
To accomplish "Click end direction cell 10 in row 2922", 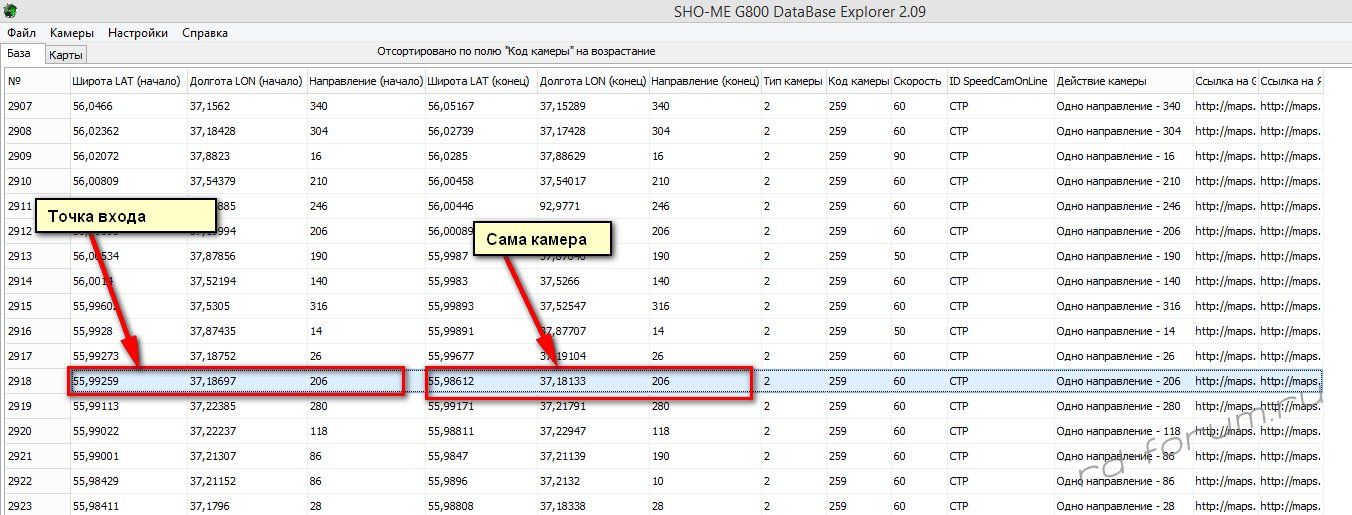I will pyautogui.click(x=704, y=481).
